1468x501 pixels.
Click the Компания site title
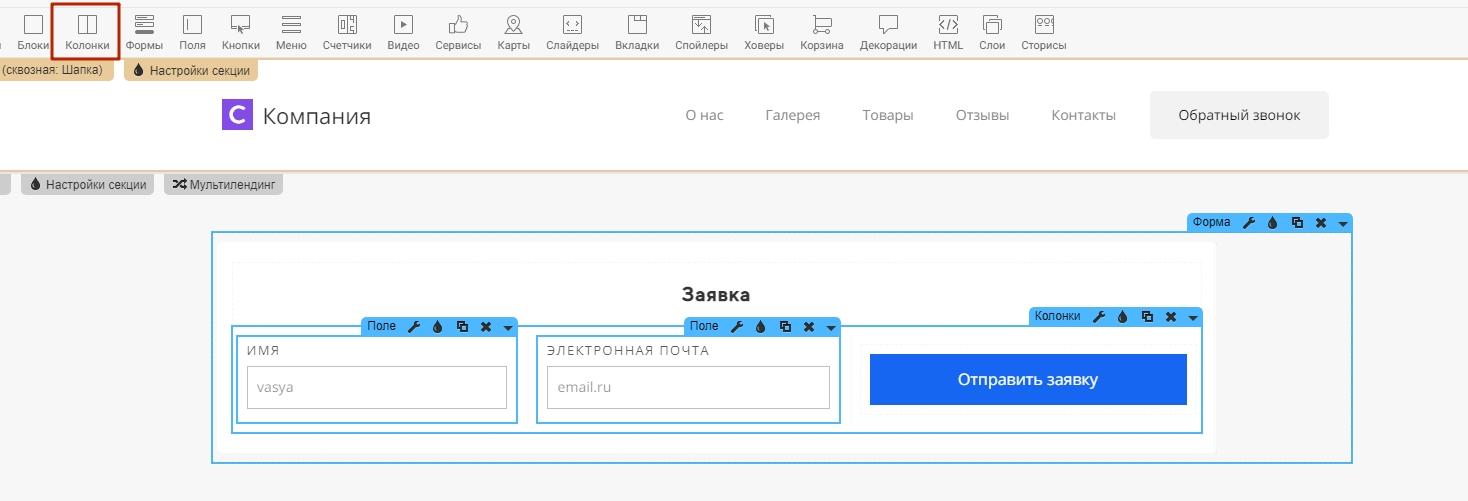point(317,116)
